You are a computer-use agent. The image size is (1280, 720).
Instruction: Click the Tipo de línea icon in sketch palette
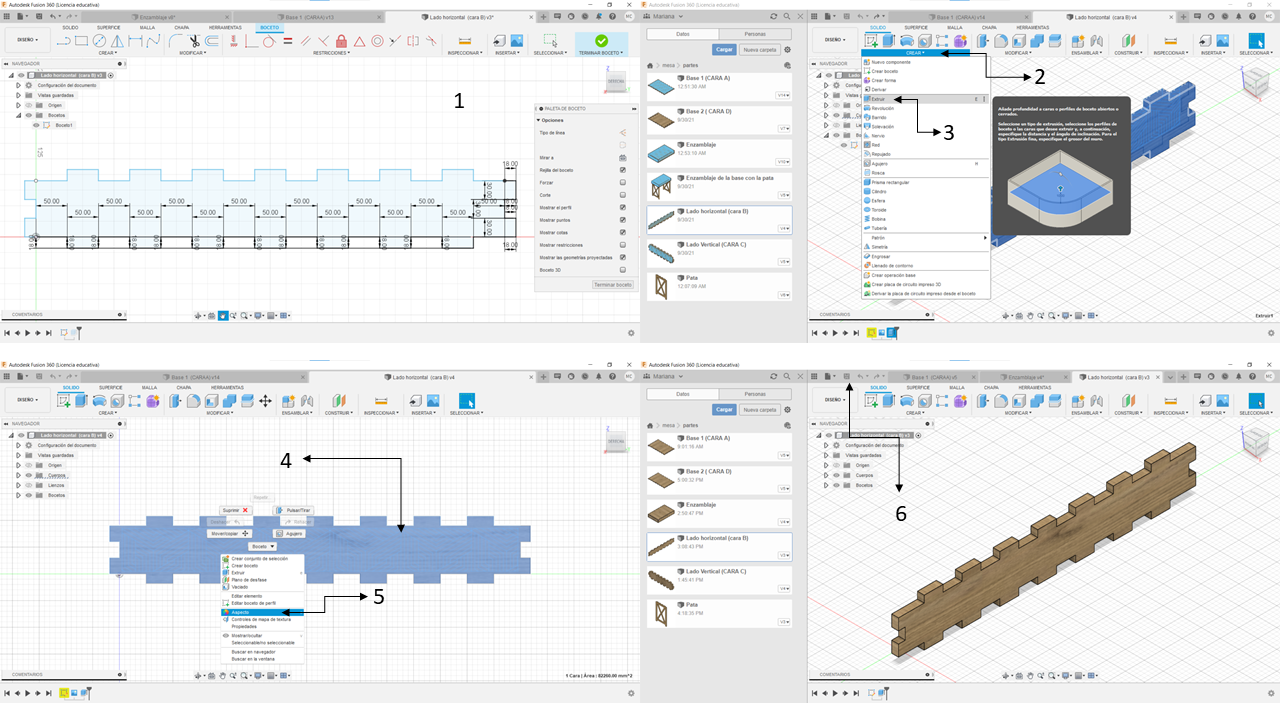point(623,132)
